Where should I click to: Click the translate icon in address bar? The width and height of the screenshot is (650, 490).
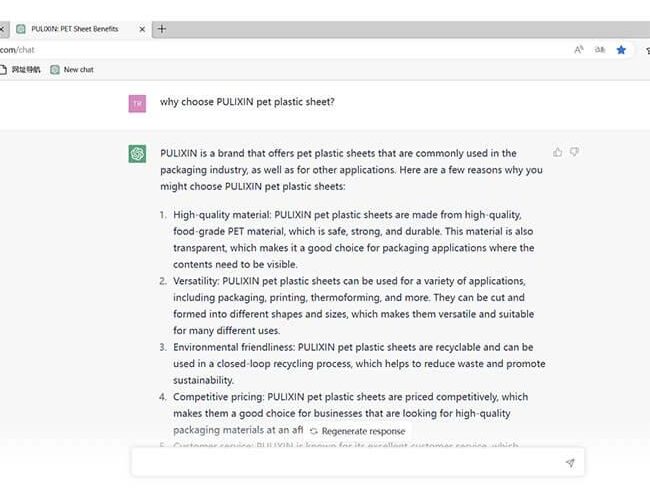click(600, 50)
